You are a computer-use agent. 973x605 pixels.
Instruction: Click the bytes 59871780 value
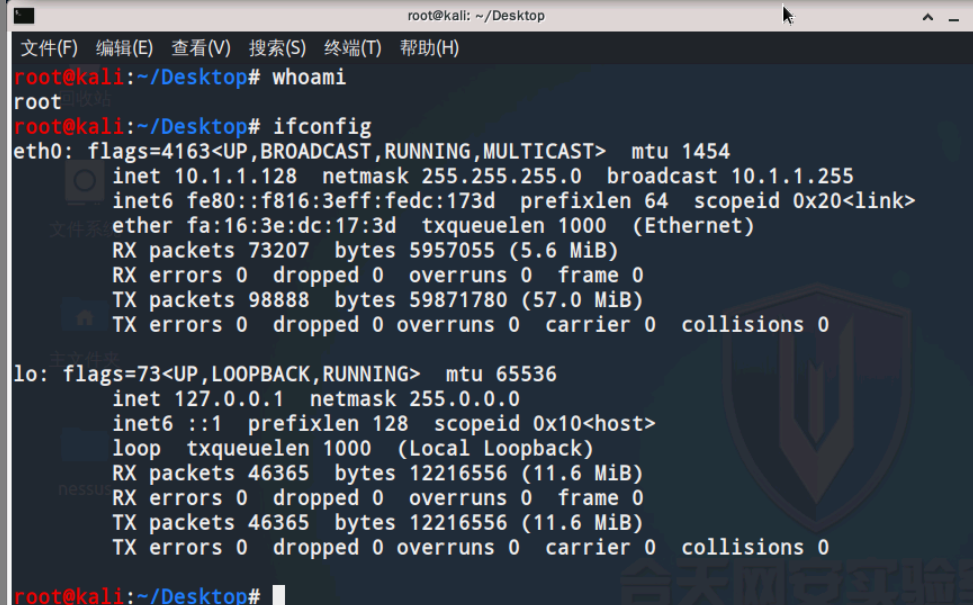click(x=458, y=300)
